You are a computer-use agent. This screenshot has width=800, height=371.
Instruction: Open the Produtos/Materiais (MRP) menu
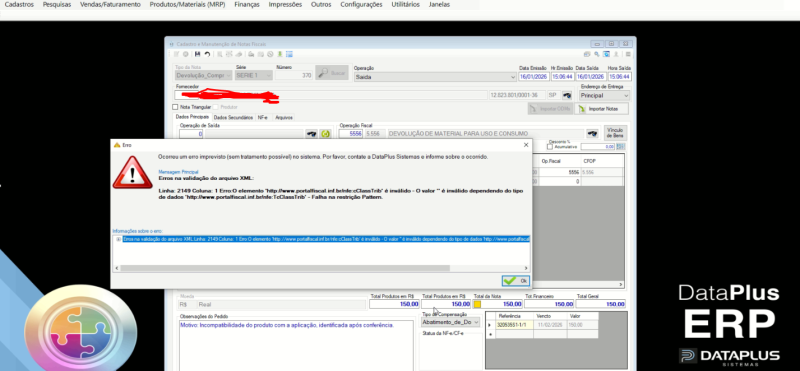click(x=187, y=5)
